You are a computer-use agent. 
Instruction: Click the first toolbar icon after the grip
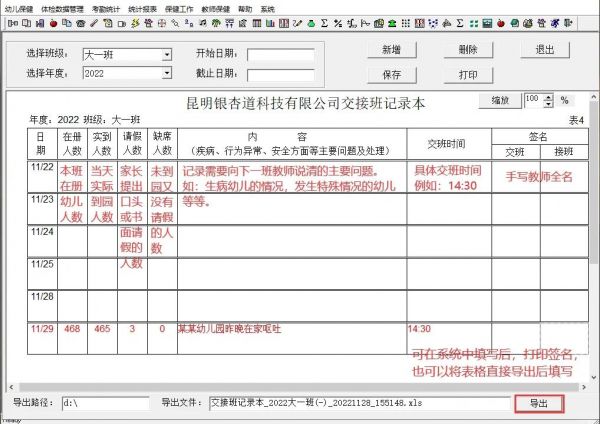click(x=13, y=23)
